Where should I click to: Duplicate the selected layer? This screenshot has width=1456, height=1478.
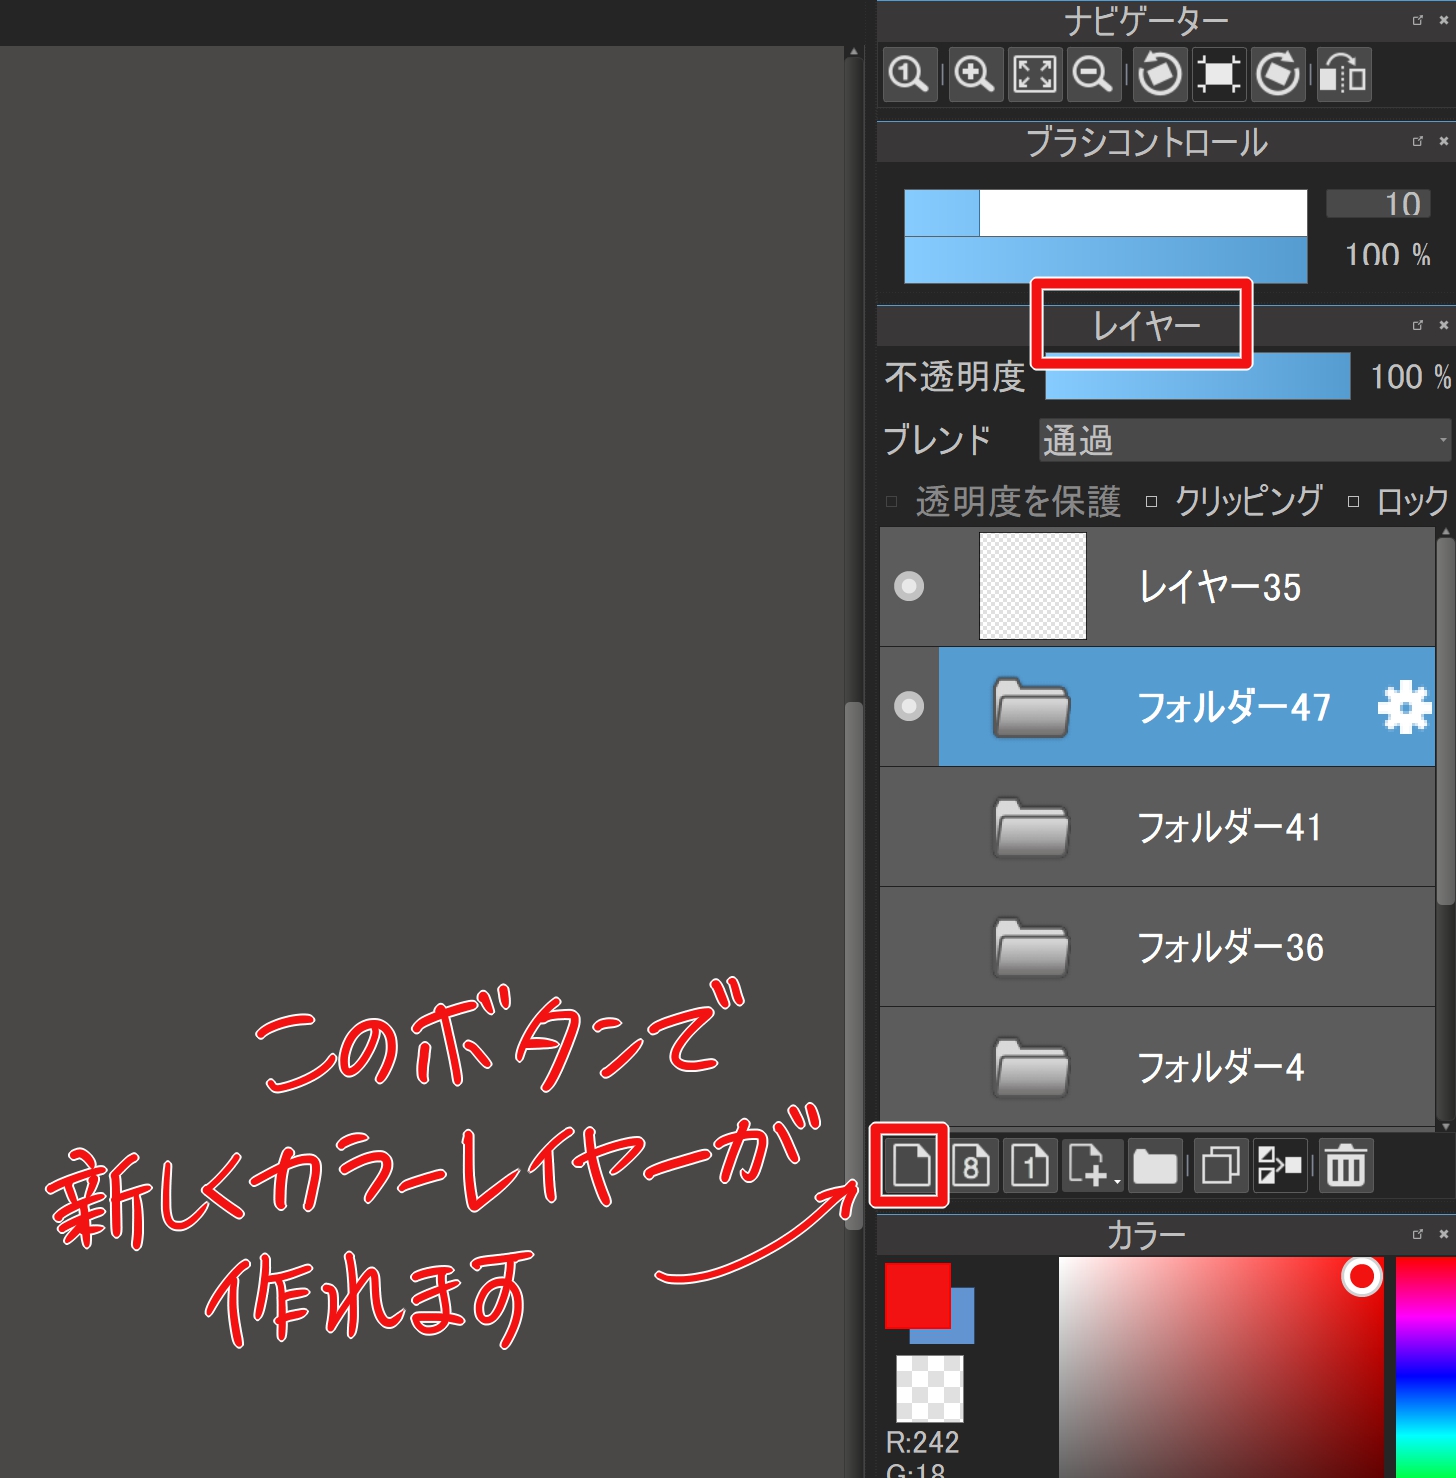click(x=1220, y=1166)
